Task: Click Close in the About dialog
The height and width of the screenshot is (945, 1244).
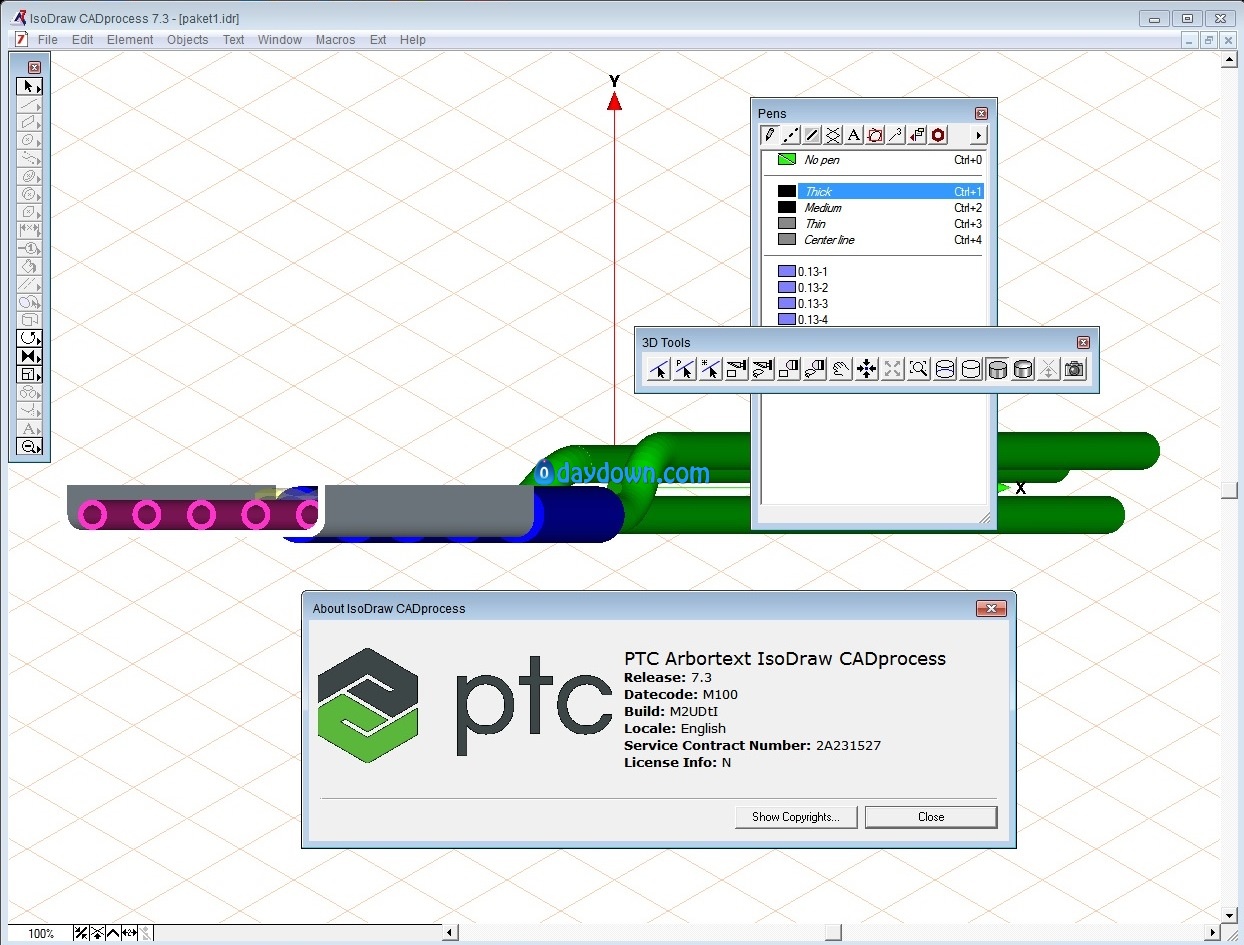Action: pyautogui.click(x=931, y=817)
